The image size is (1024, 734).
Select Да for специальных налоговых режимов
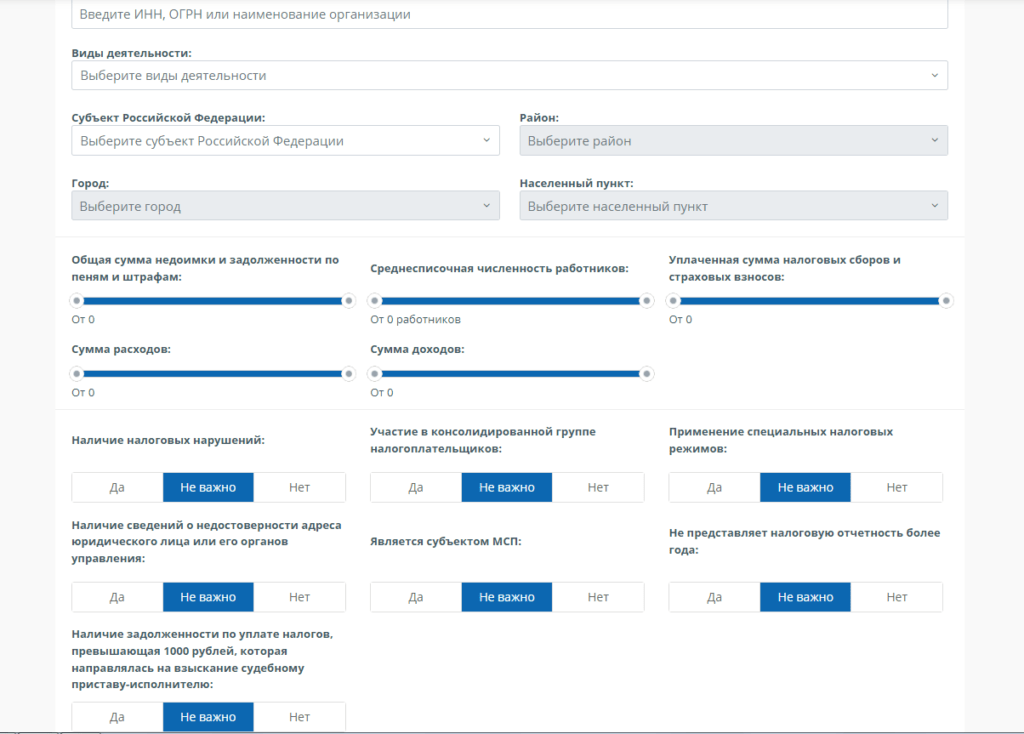pos(714,488)
